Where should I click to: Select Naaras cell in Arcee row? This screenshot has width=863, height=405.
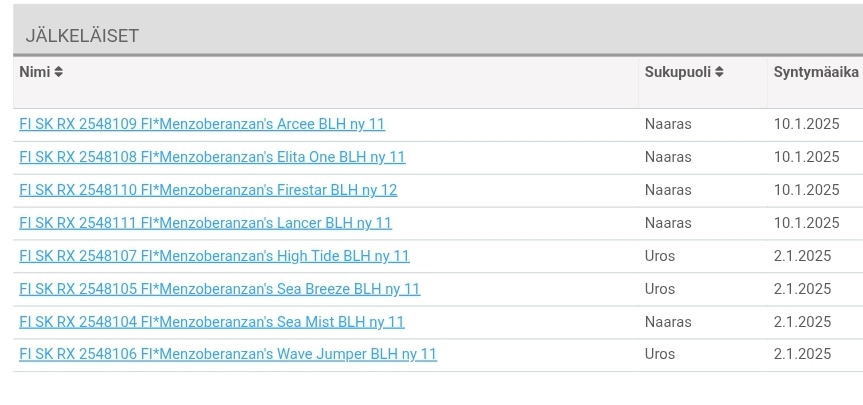668,124
